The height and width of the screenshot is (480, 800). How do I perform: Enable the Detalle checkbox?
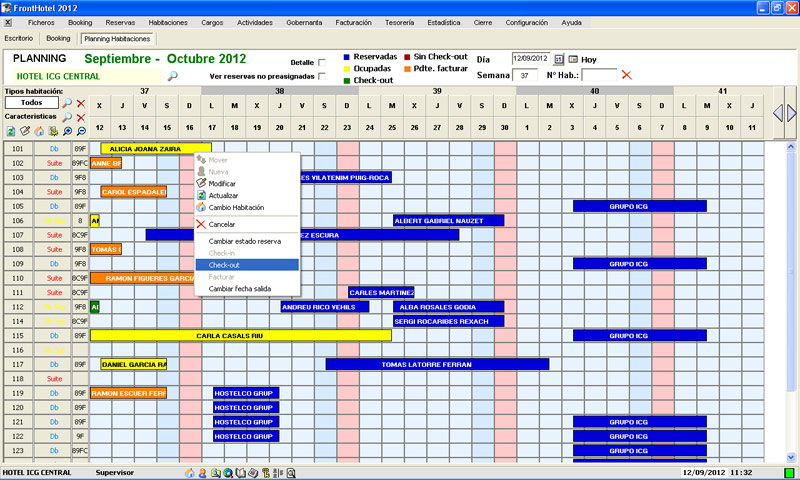pos(321,62)
